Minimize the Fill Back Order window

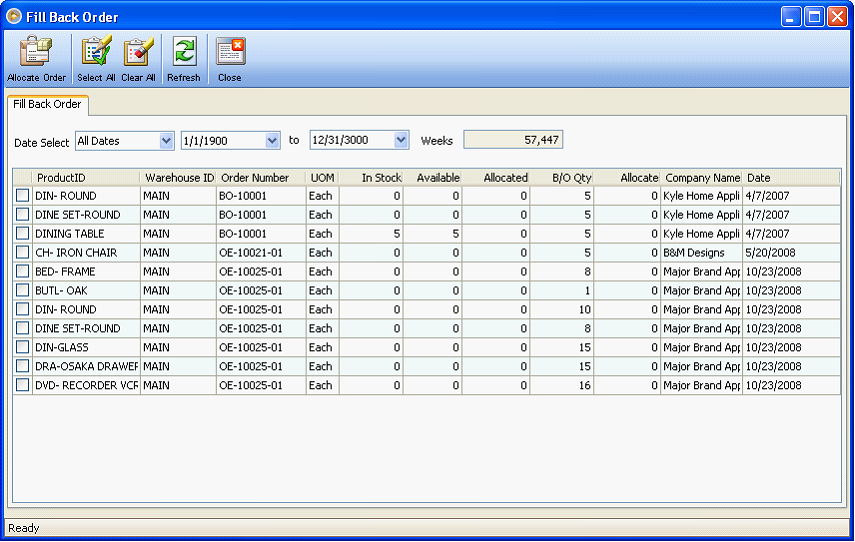[791, 17]
